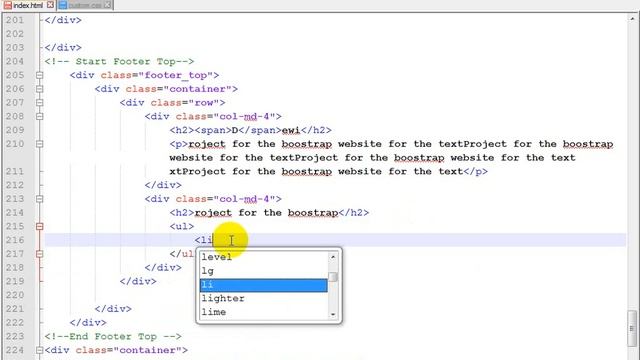Viewport: 640px width, 360px height.
Task: Click line number 209 in the margin
Action: (x=15, y=130)
